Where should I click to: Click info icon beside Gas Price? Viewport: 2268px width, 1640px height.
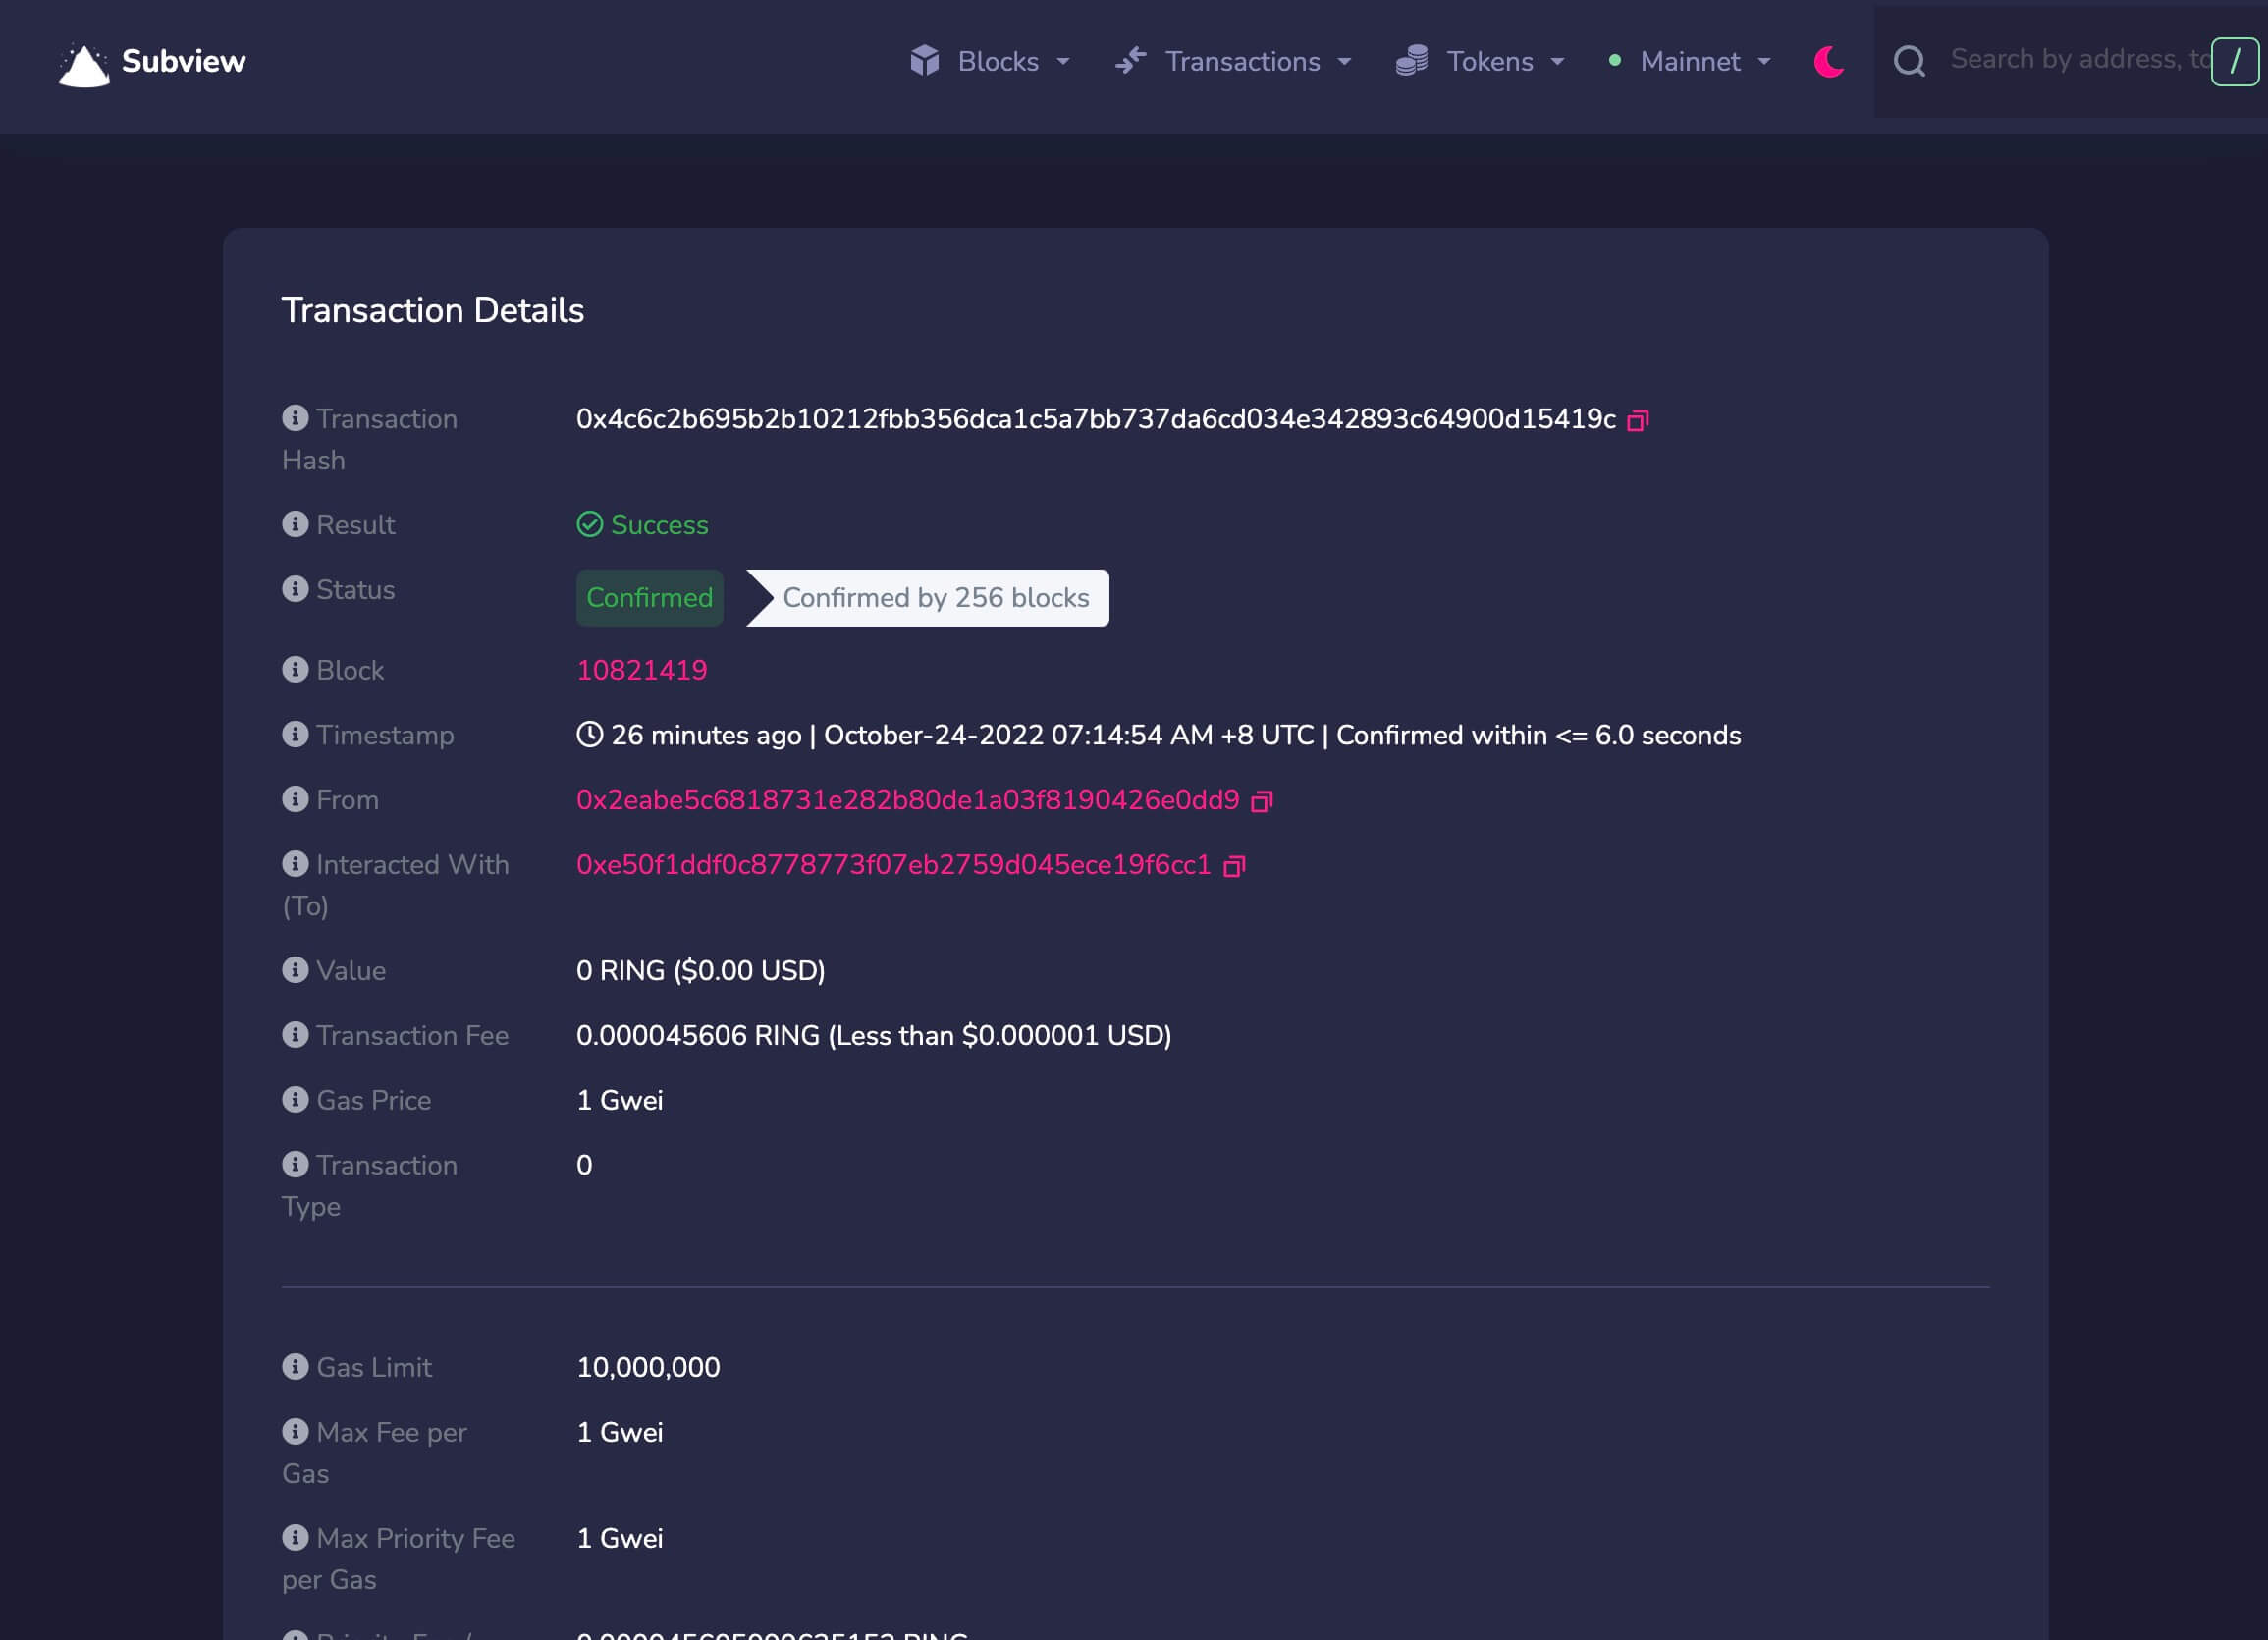(295, 1099)
